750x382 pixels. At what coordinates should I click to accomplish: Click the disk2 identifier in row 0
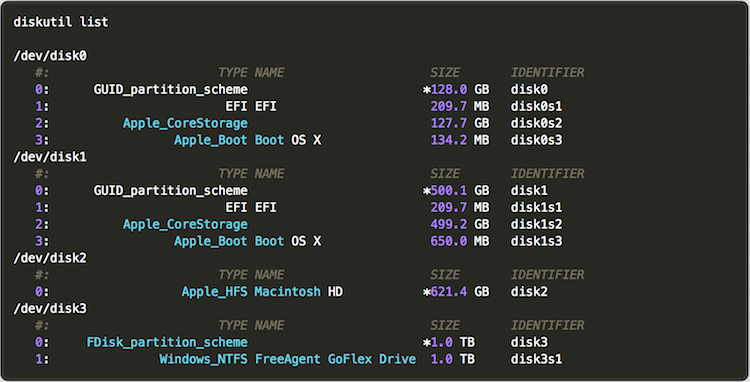point(529,292)
